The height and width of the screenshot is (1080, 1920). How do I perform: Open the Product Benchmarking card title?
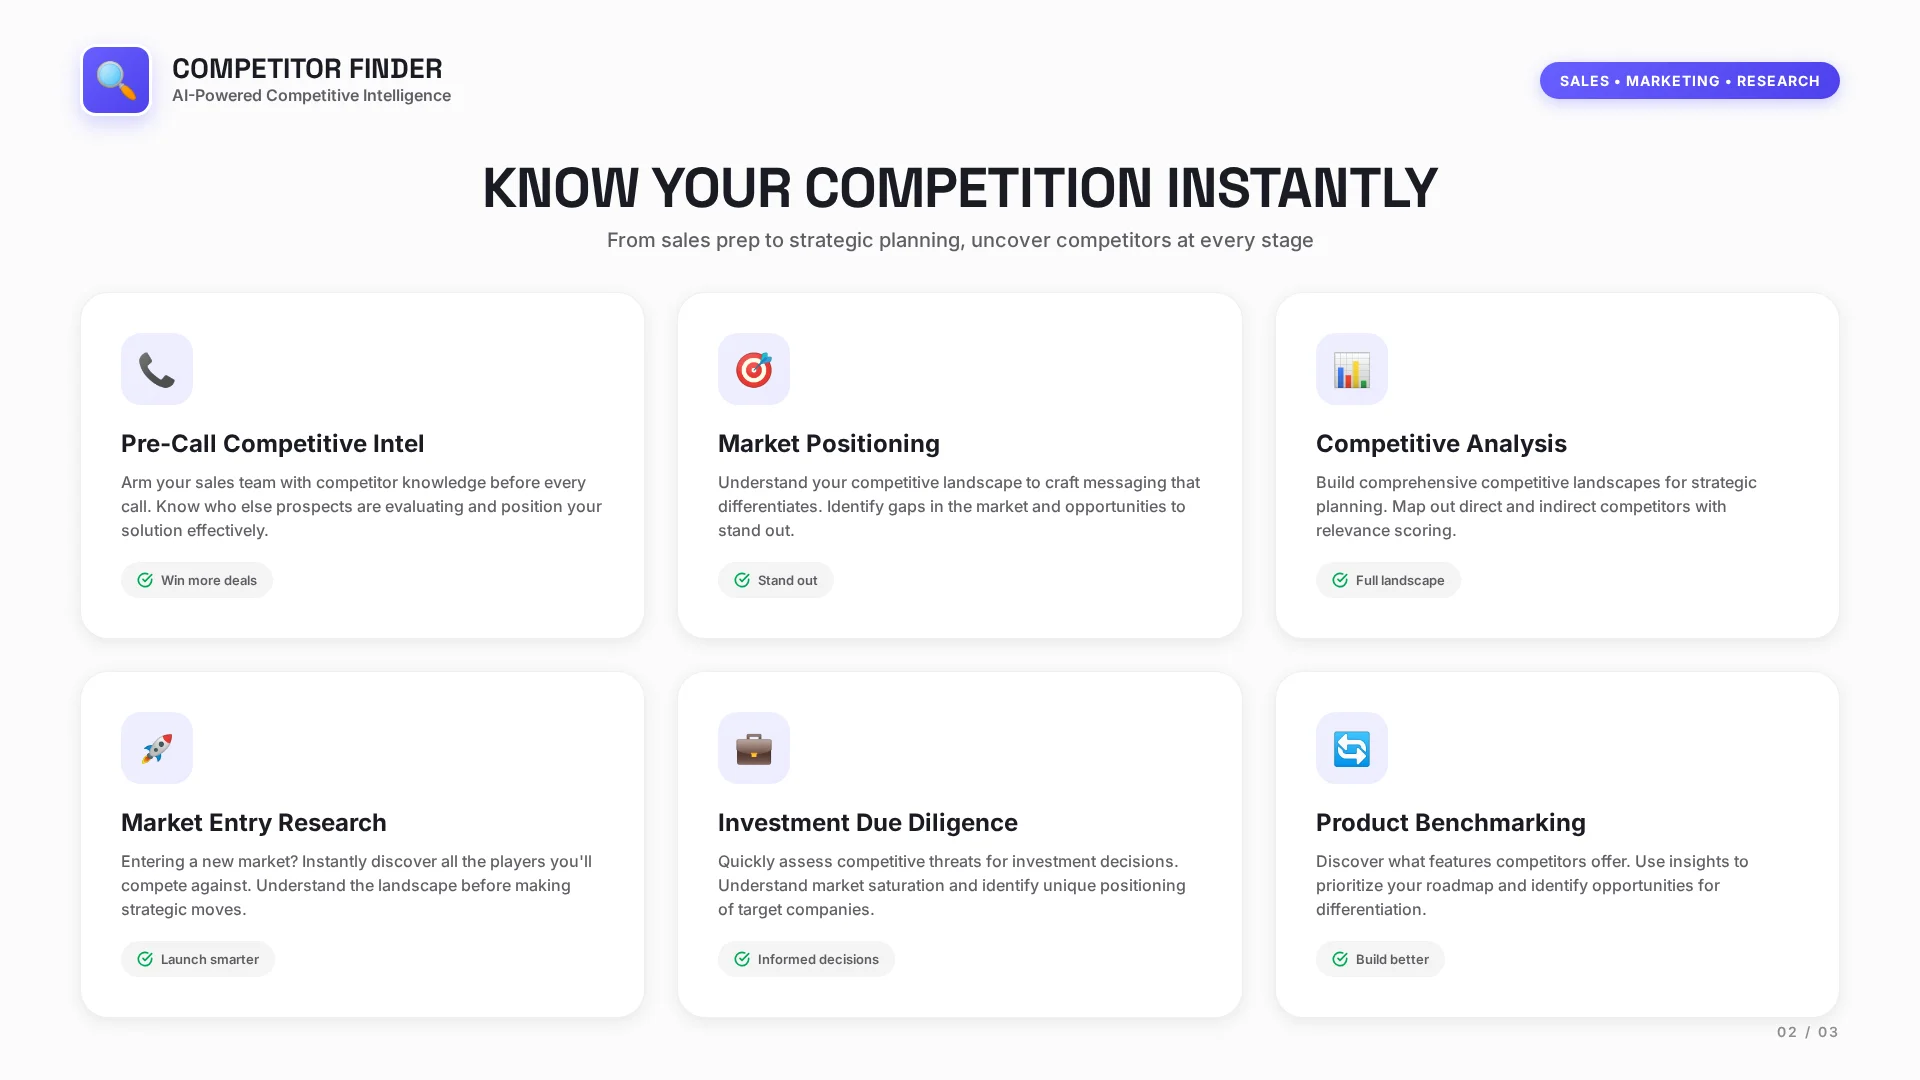[x=1450, y=822]
